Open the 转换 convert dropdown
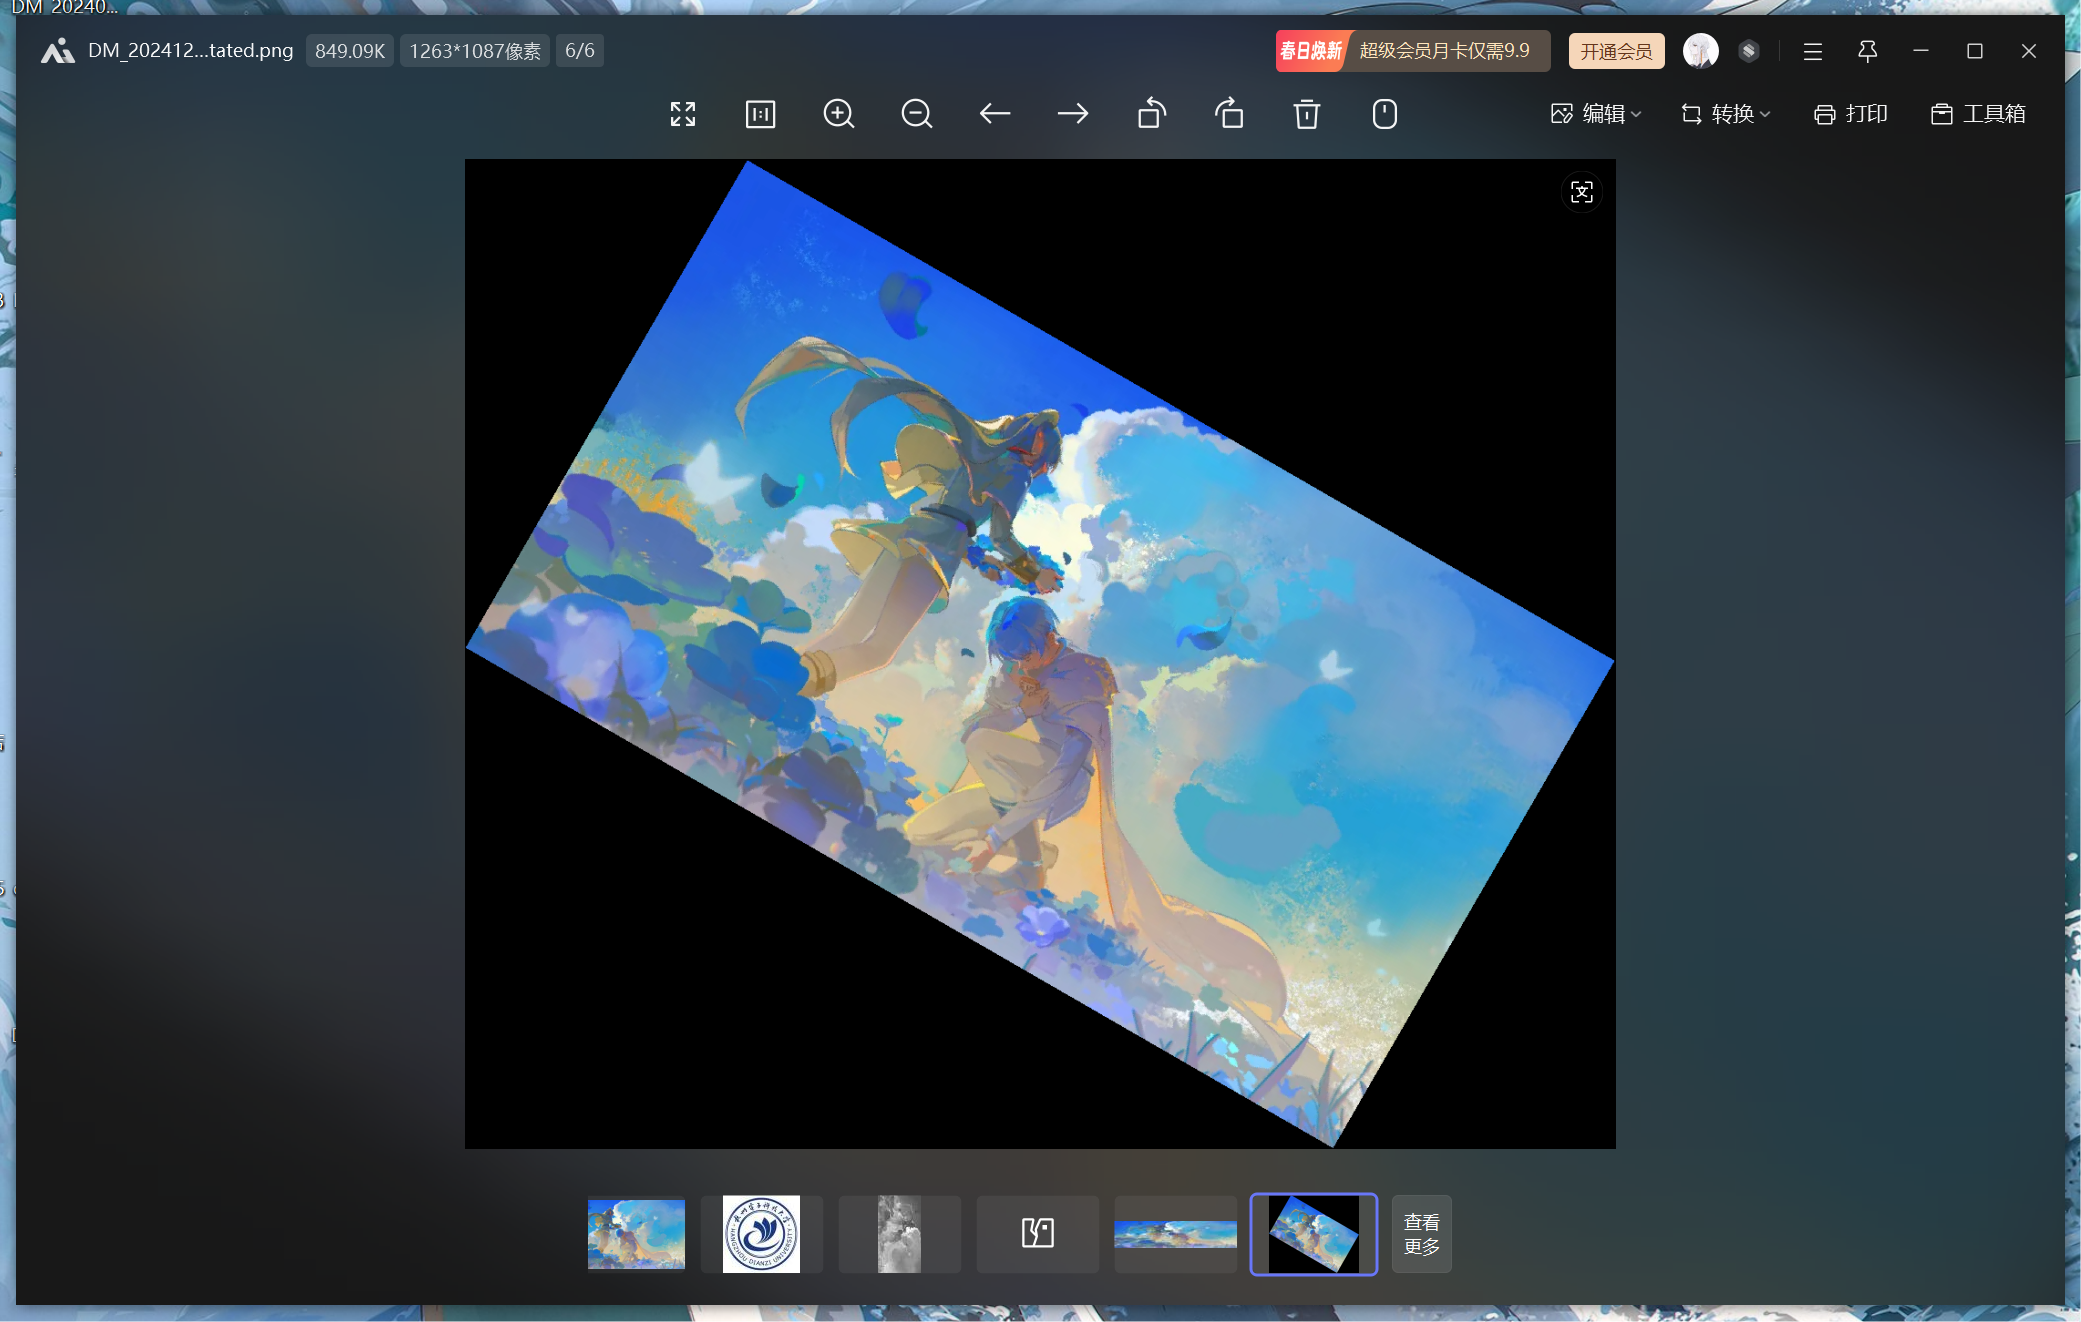This screenshot has height=1322, width=2081. tap(1726, 114)
